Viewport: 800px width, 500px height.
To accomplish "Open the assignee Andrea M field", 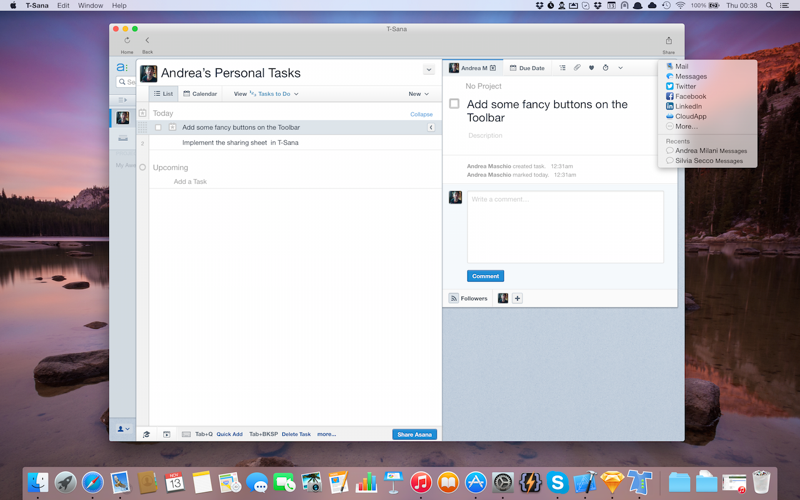I will (468, 68).
